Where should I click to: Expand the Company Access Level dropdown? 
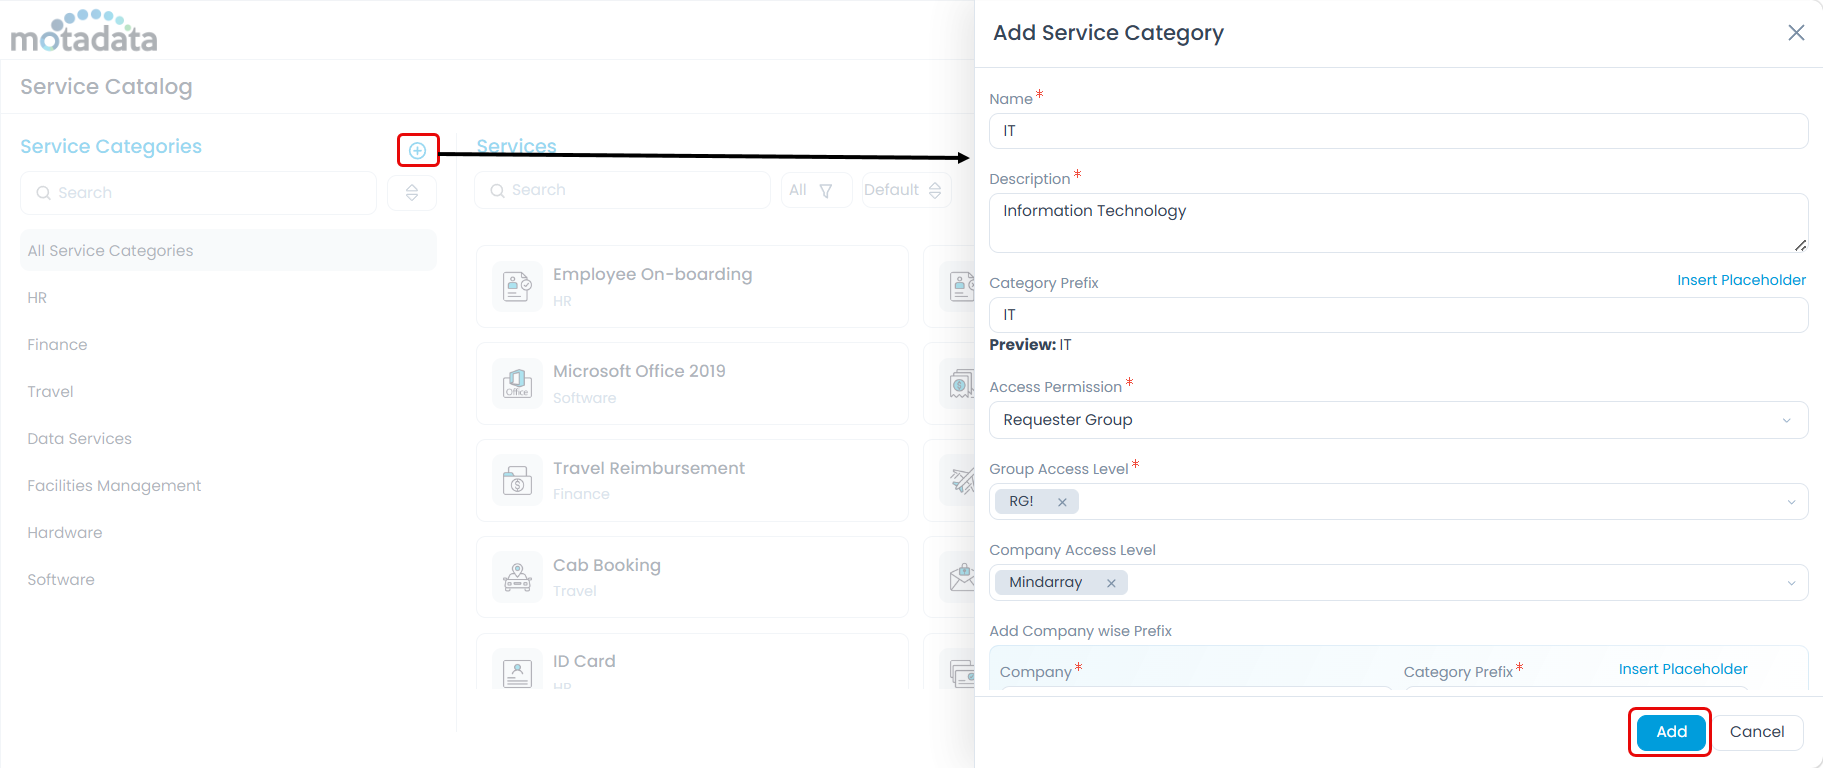pyautogui.click(x=1791, y=583)
